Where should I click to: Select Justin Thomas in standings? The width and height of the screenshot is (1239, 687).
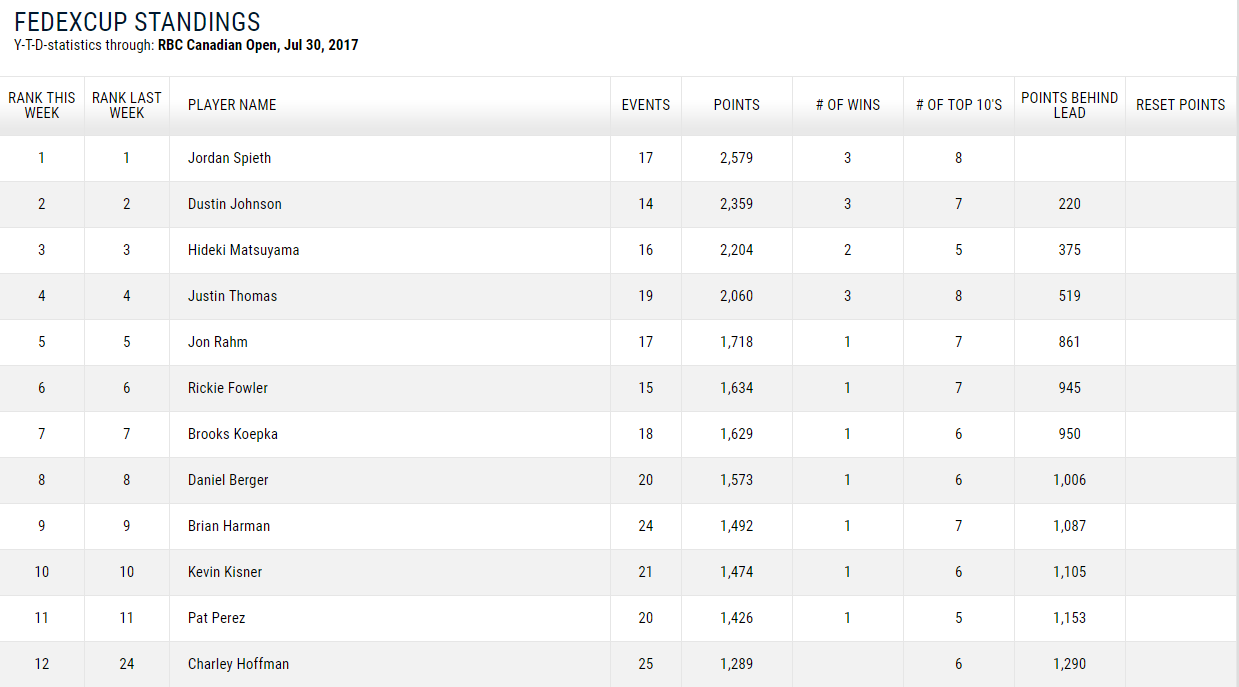(x=232, y=296)
